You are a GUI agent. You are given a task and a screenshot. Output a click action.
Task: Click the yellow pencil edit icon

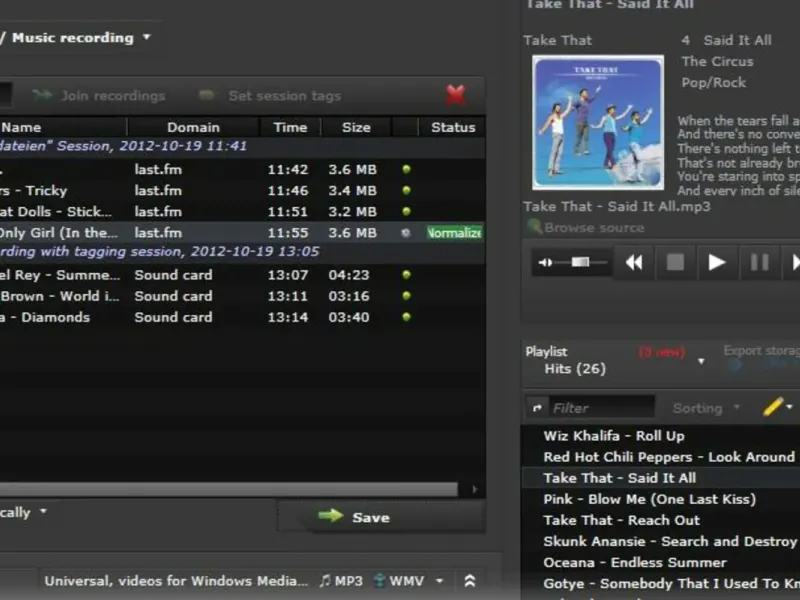[x=773, y=407]
